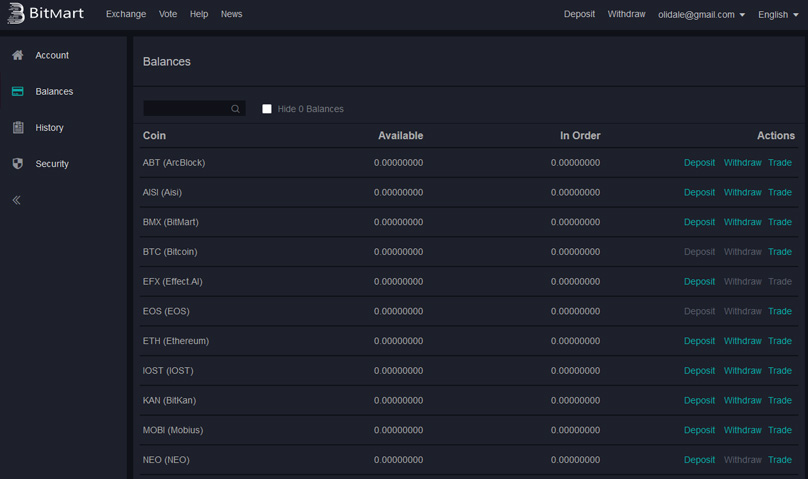
Task: Click Withdraw for AISI (Aisi)
Action: pyautogui.click(x=743, y=192)
